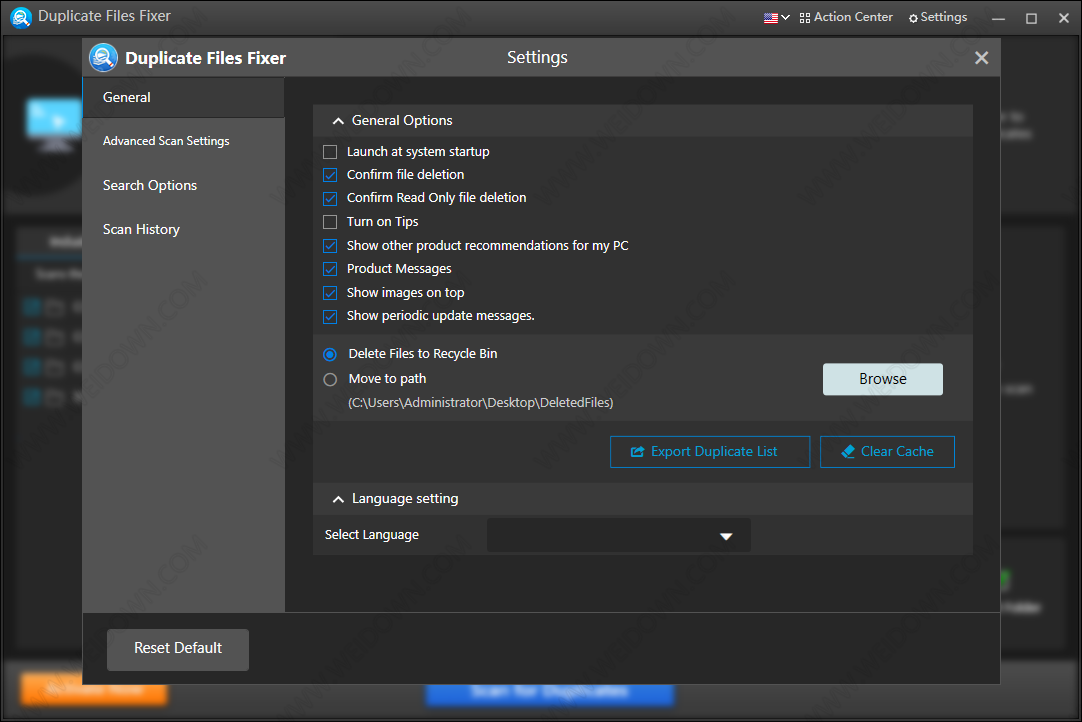Click the Duplicate Files Fixer title bar logo
The width and height of the screenshot is (1082, 722).
click(21, 17)
